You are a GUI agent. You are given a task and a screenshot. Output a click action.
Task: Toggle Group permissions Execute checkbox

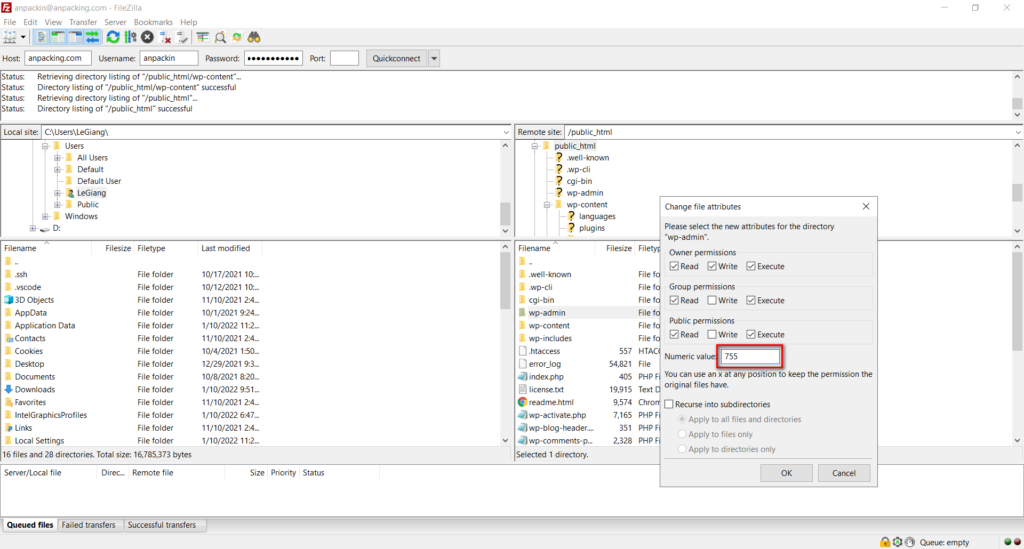tap(751, 300)
